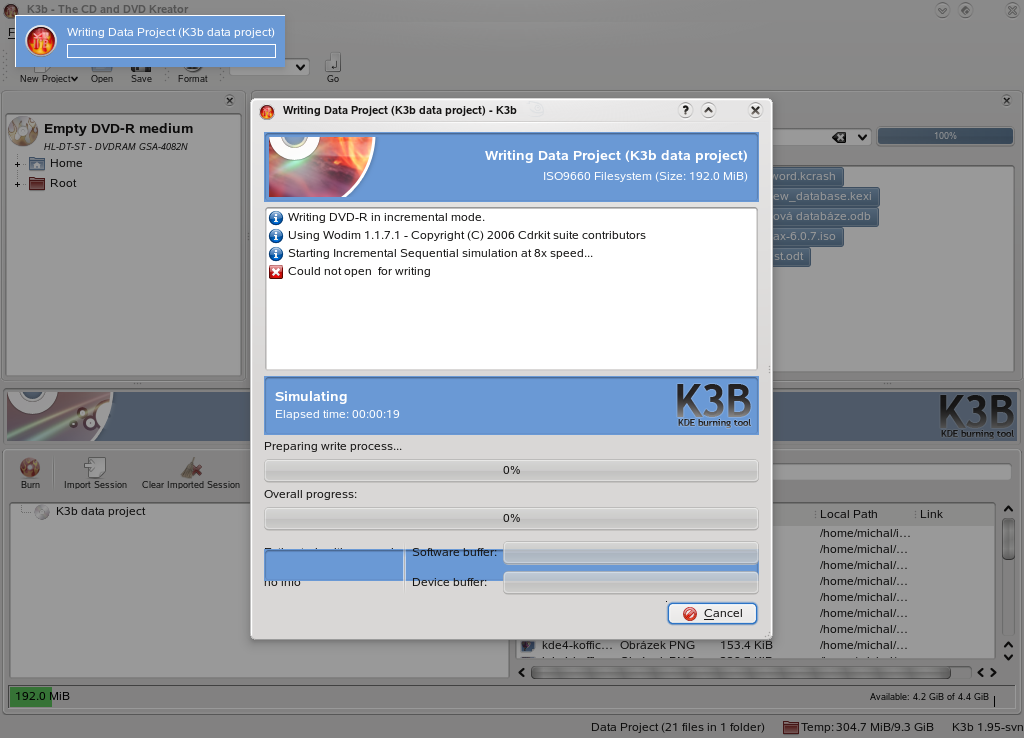Click the Temp folder status bar icon
The image size is (1024, 738).
[790, 727]
